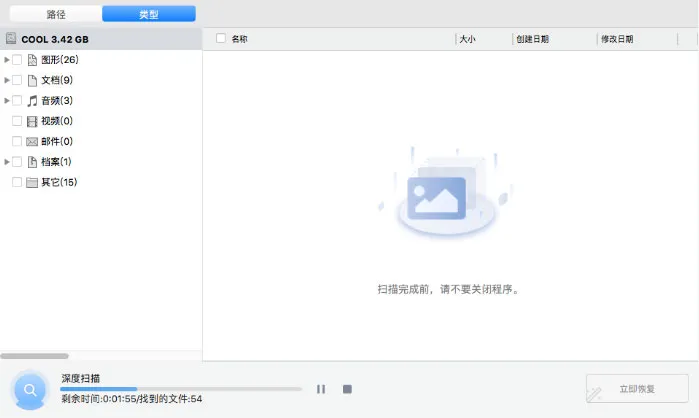Click the 图形 image file icon

pos(32,60)
